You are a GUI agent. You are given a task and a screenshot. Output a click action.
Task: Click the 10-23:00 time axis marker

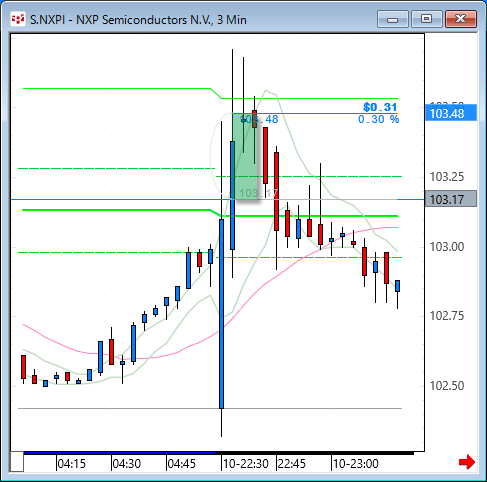(x=356, y=464)
